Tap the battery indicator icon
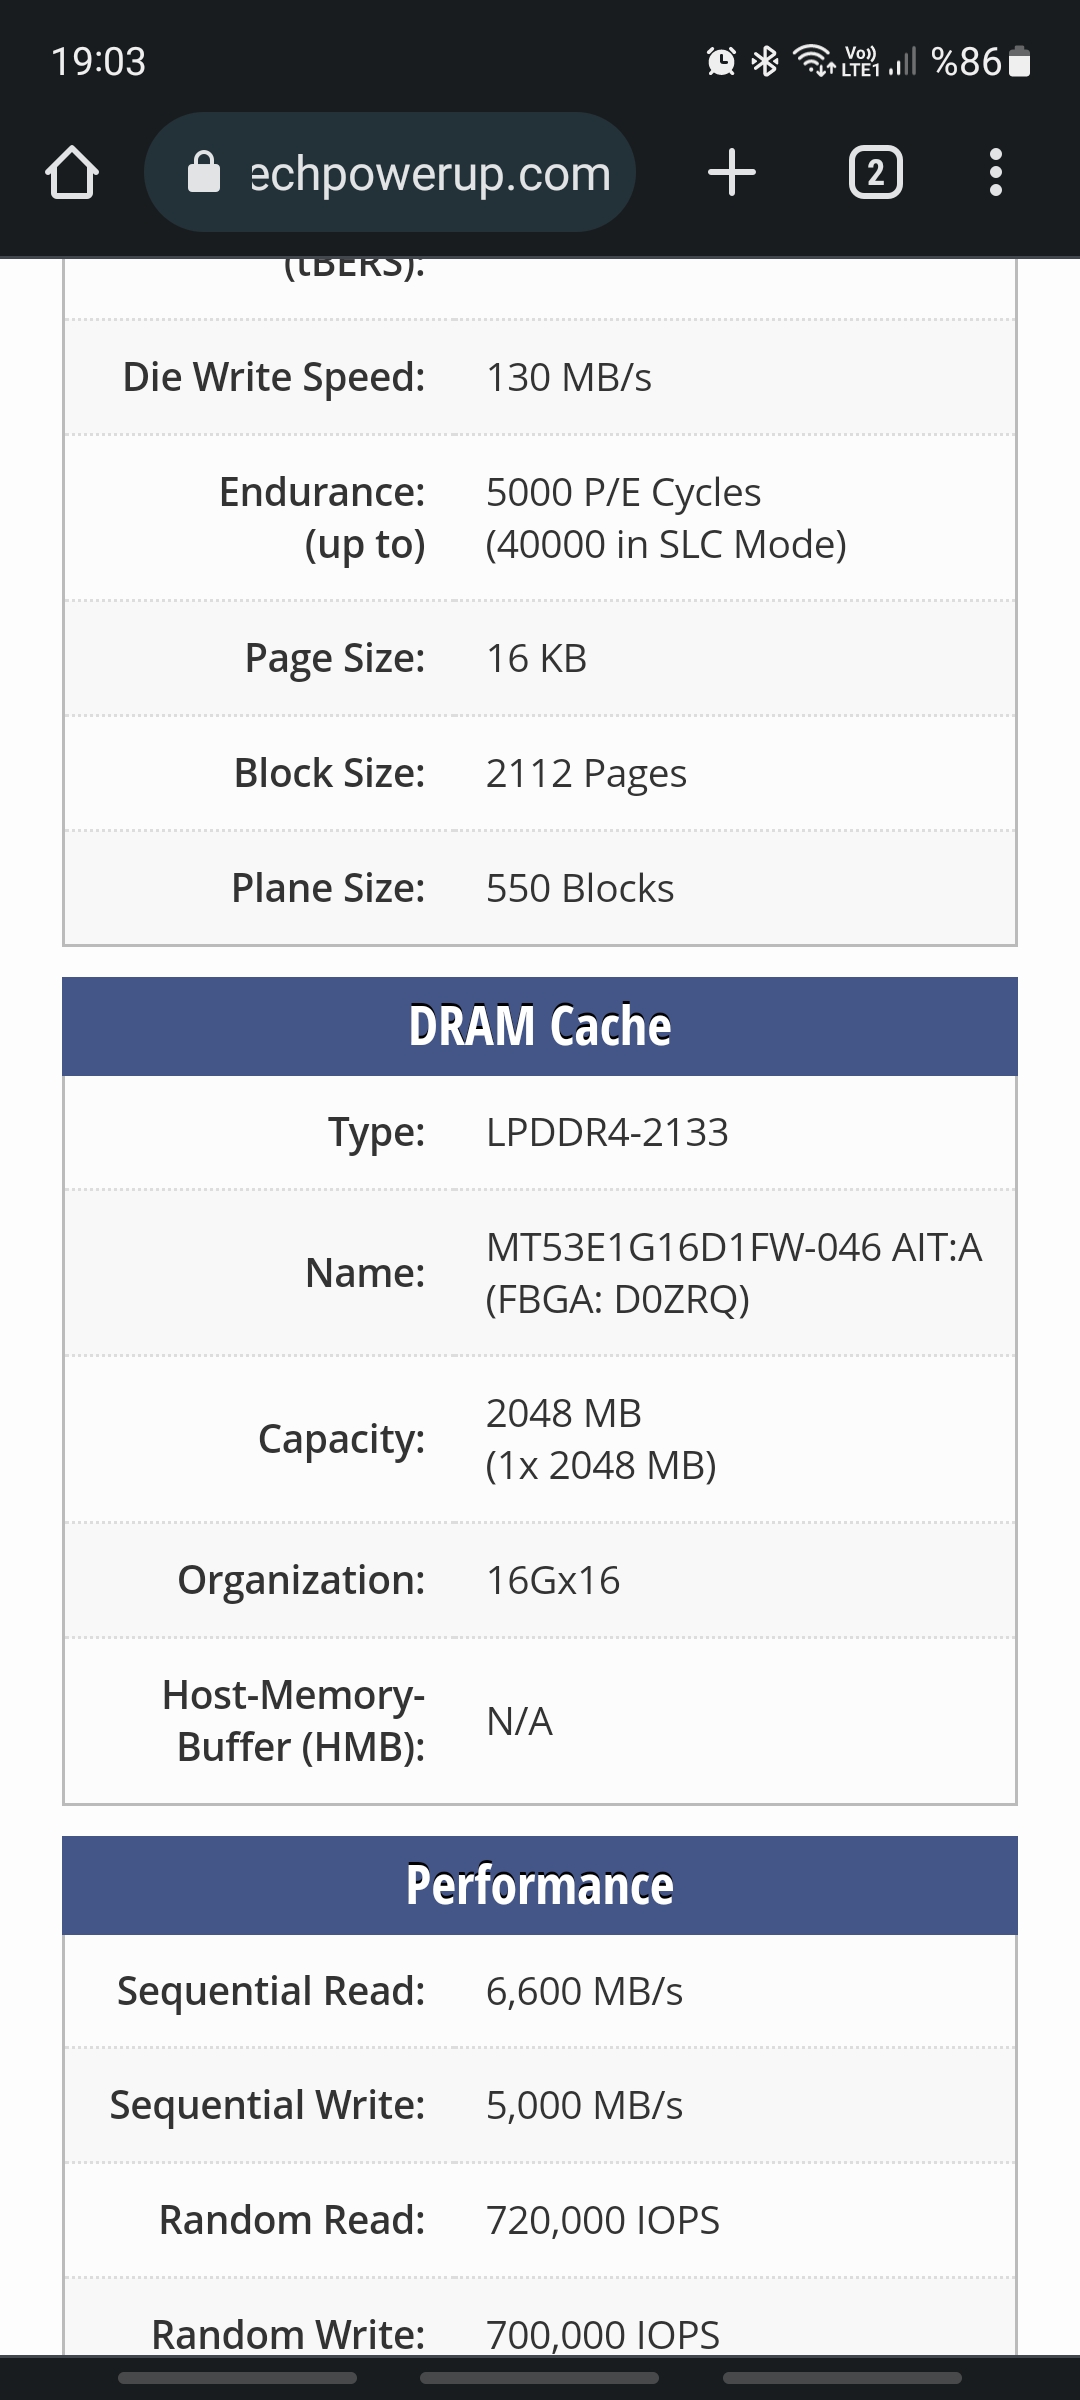 point(1019,62)
